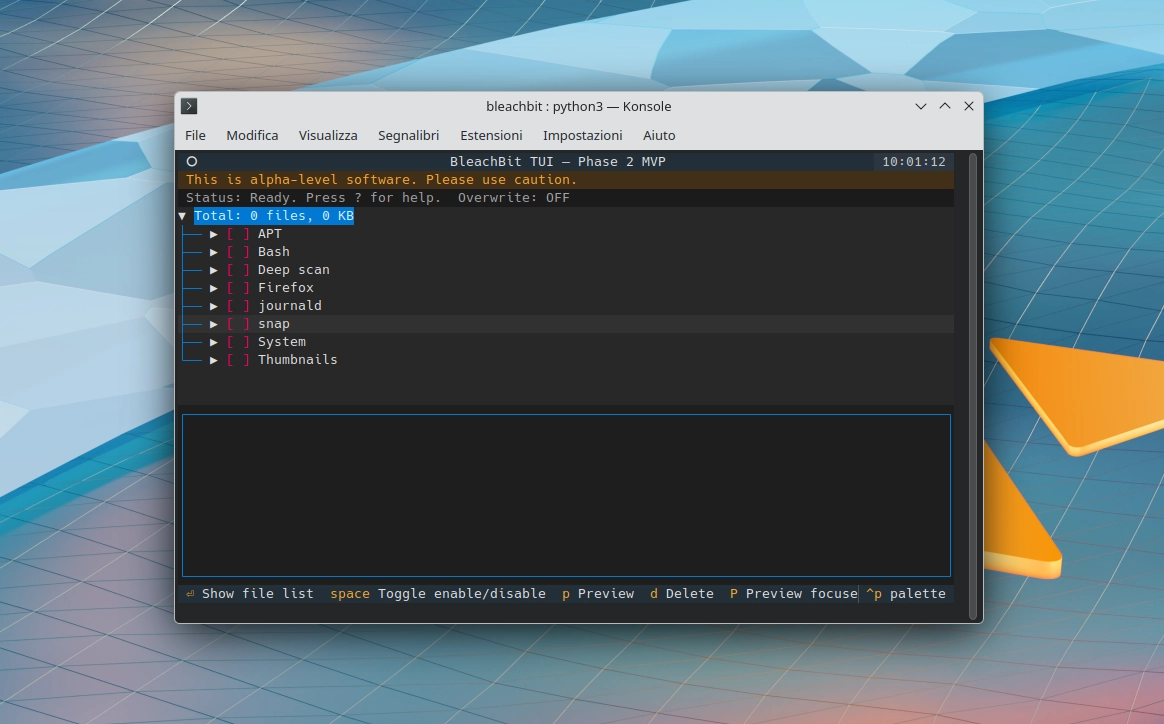The width and height of the screenshot is (1164, 724).
Task: Click the Preview footer shortcut with lowercase p key
Action: (x=598, y=593)
